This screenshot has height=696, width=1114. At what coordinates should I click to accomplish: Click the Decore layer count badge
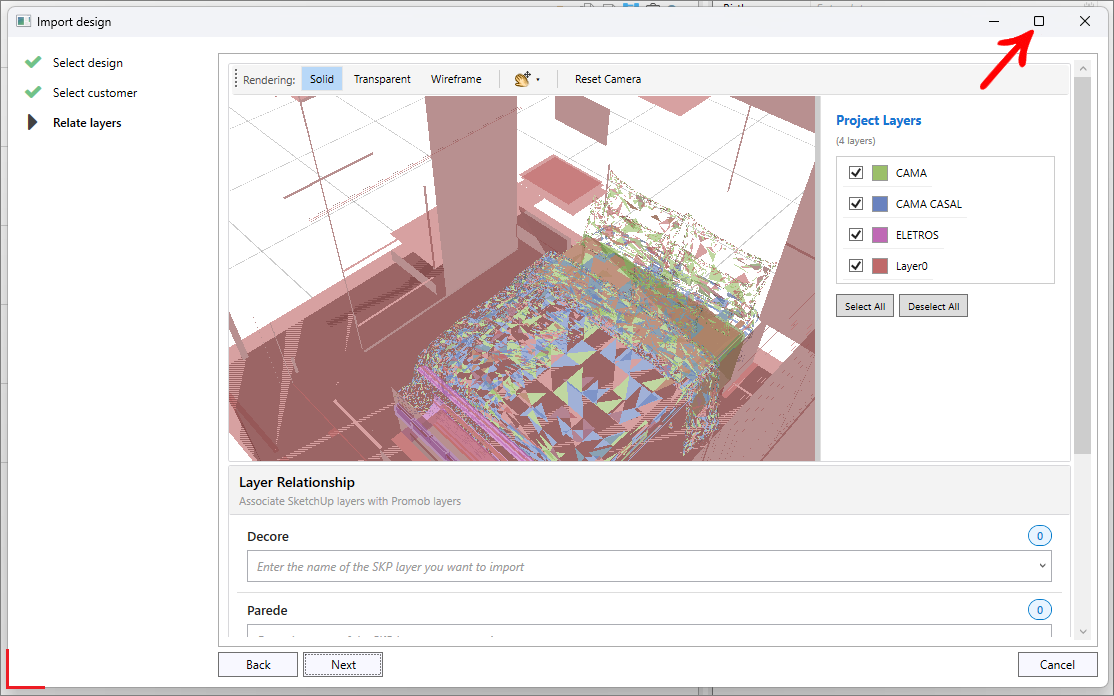[x=1039, y=536]
